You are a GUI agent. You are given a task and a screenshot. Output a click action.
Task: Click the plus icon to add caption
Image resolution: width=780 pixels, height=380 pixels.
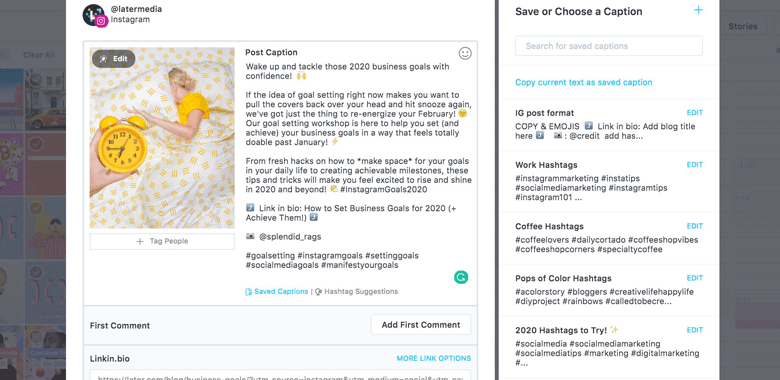pyautogui.click(x=698, y=10)
